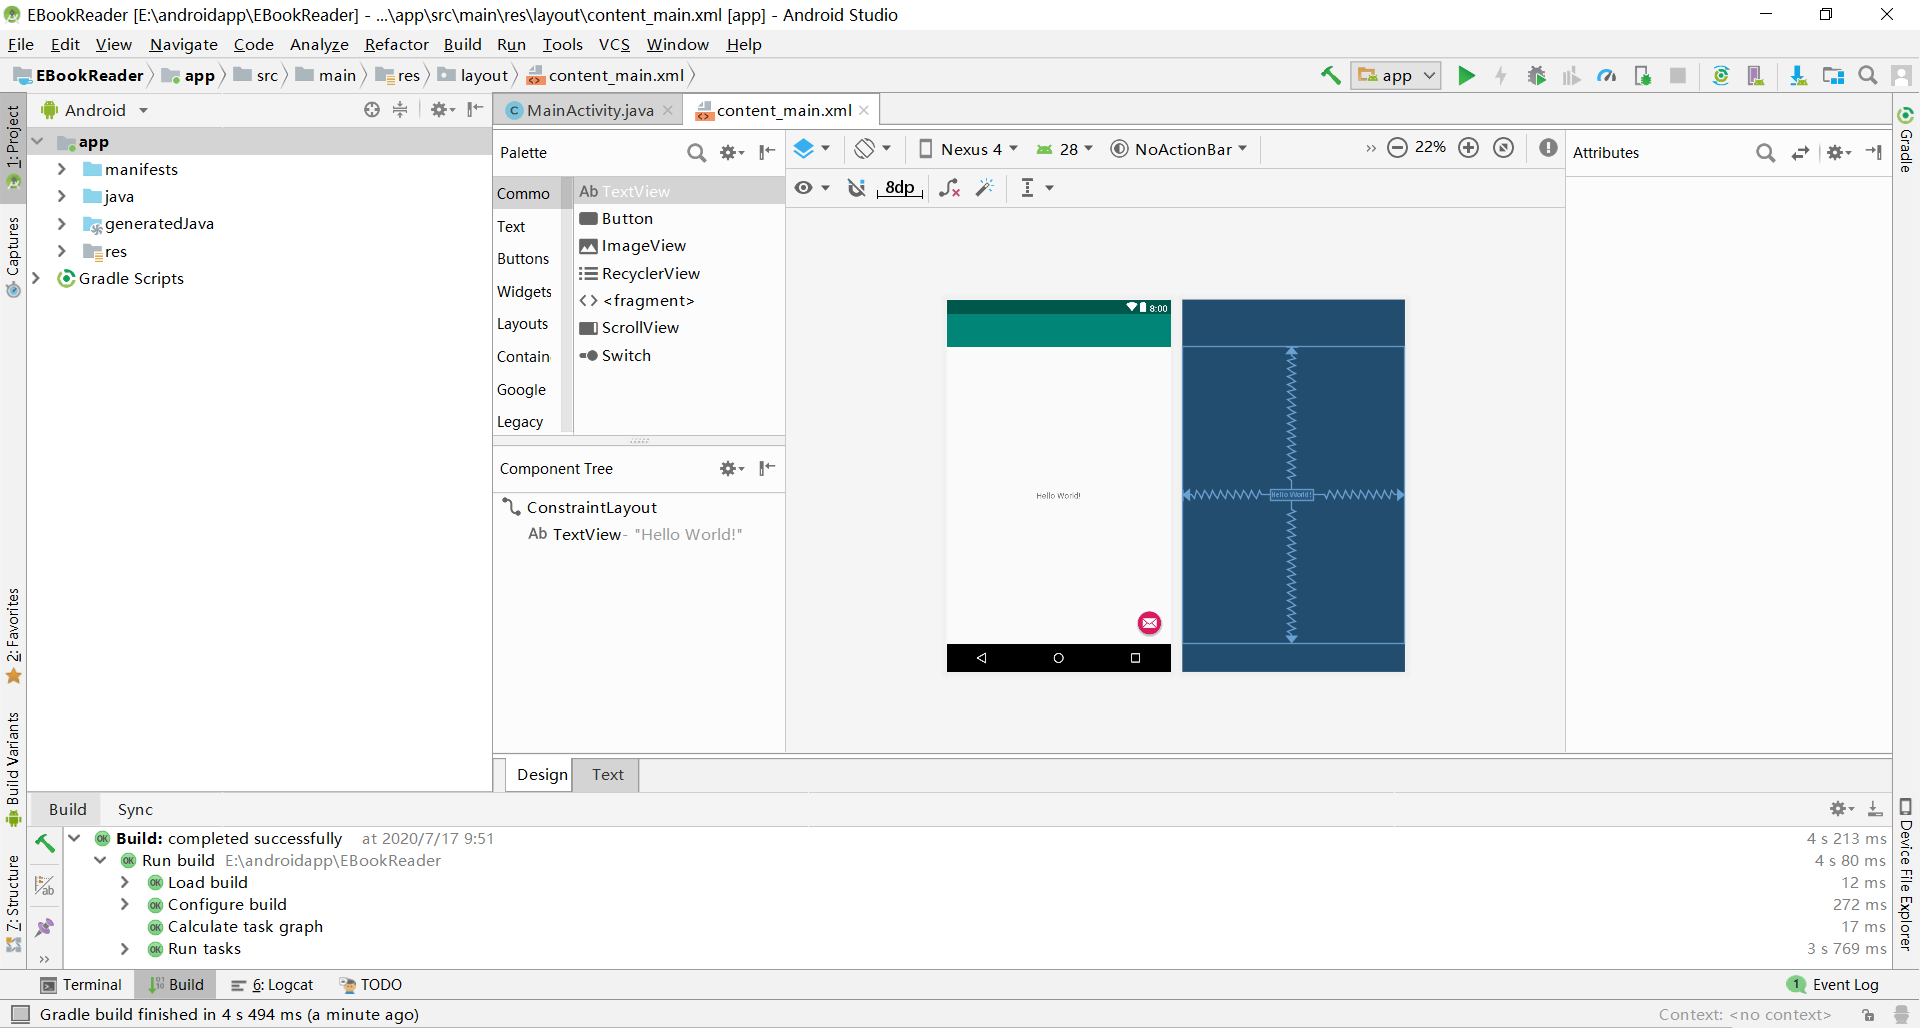Click Clear All Constraints icon

[x=949, y=188]
